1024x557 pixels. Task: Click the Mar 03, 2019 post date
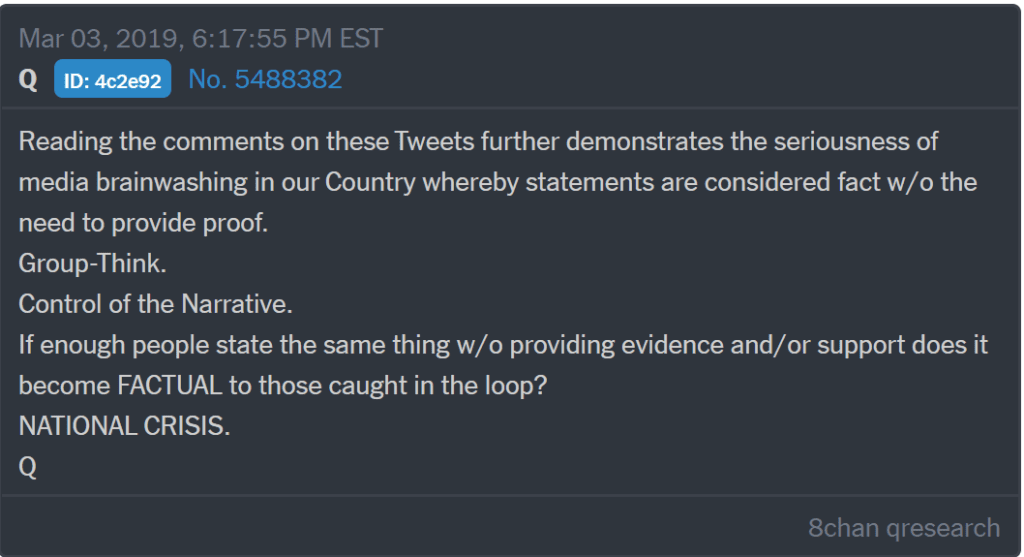(97, 39)
